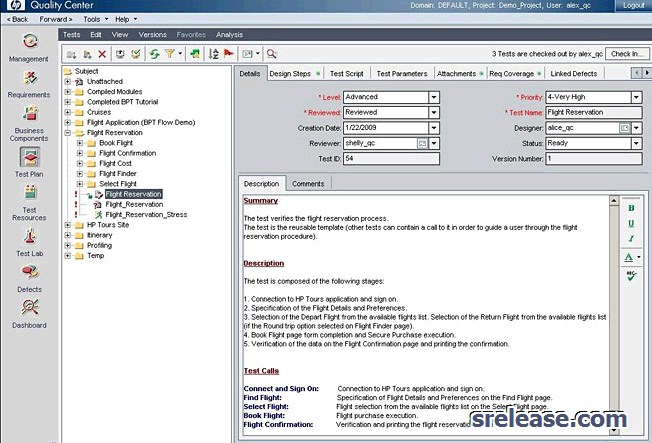Click the New Test toolbar icon
652x443 pixels.
pos(87,54)
